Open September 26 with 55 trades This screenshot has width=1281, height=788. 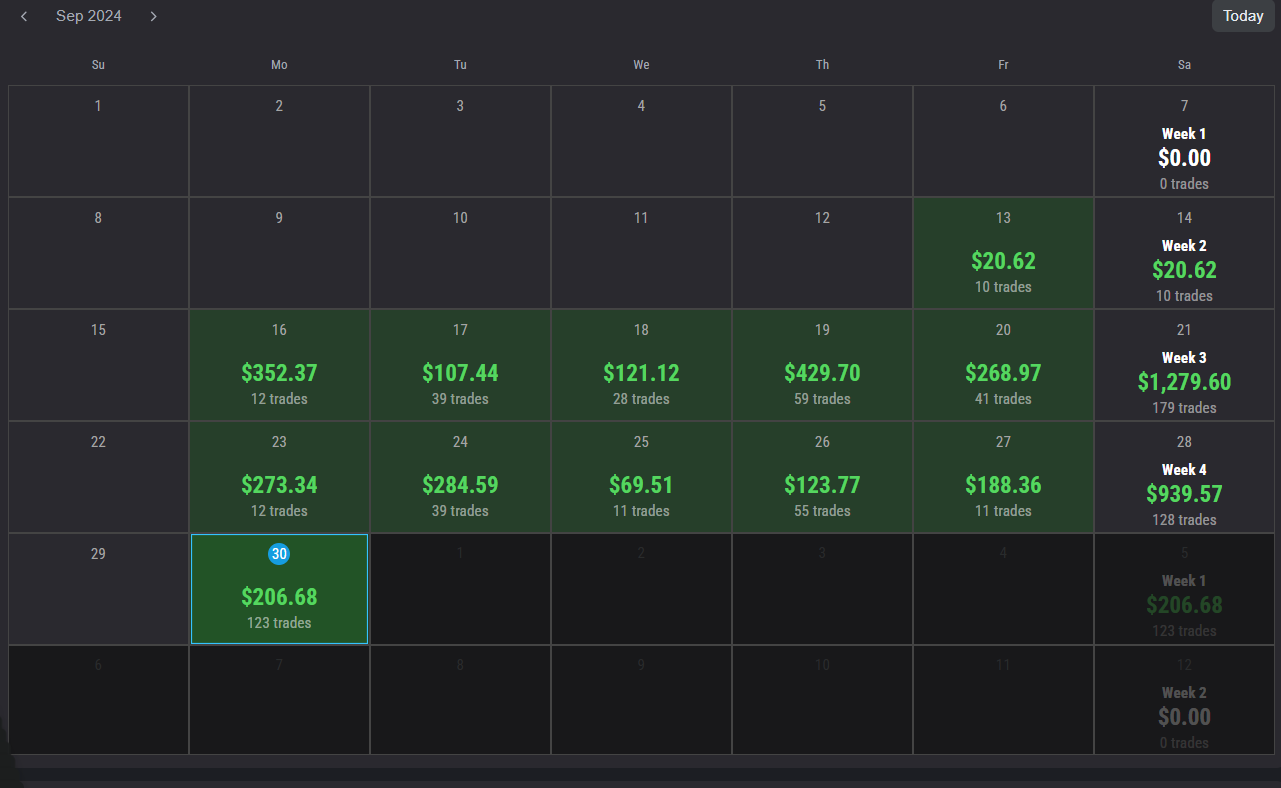[x=822, y=476]
